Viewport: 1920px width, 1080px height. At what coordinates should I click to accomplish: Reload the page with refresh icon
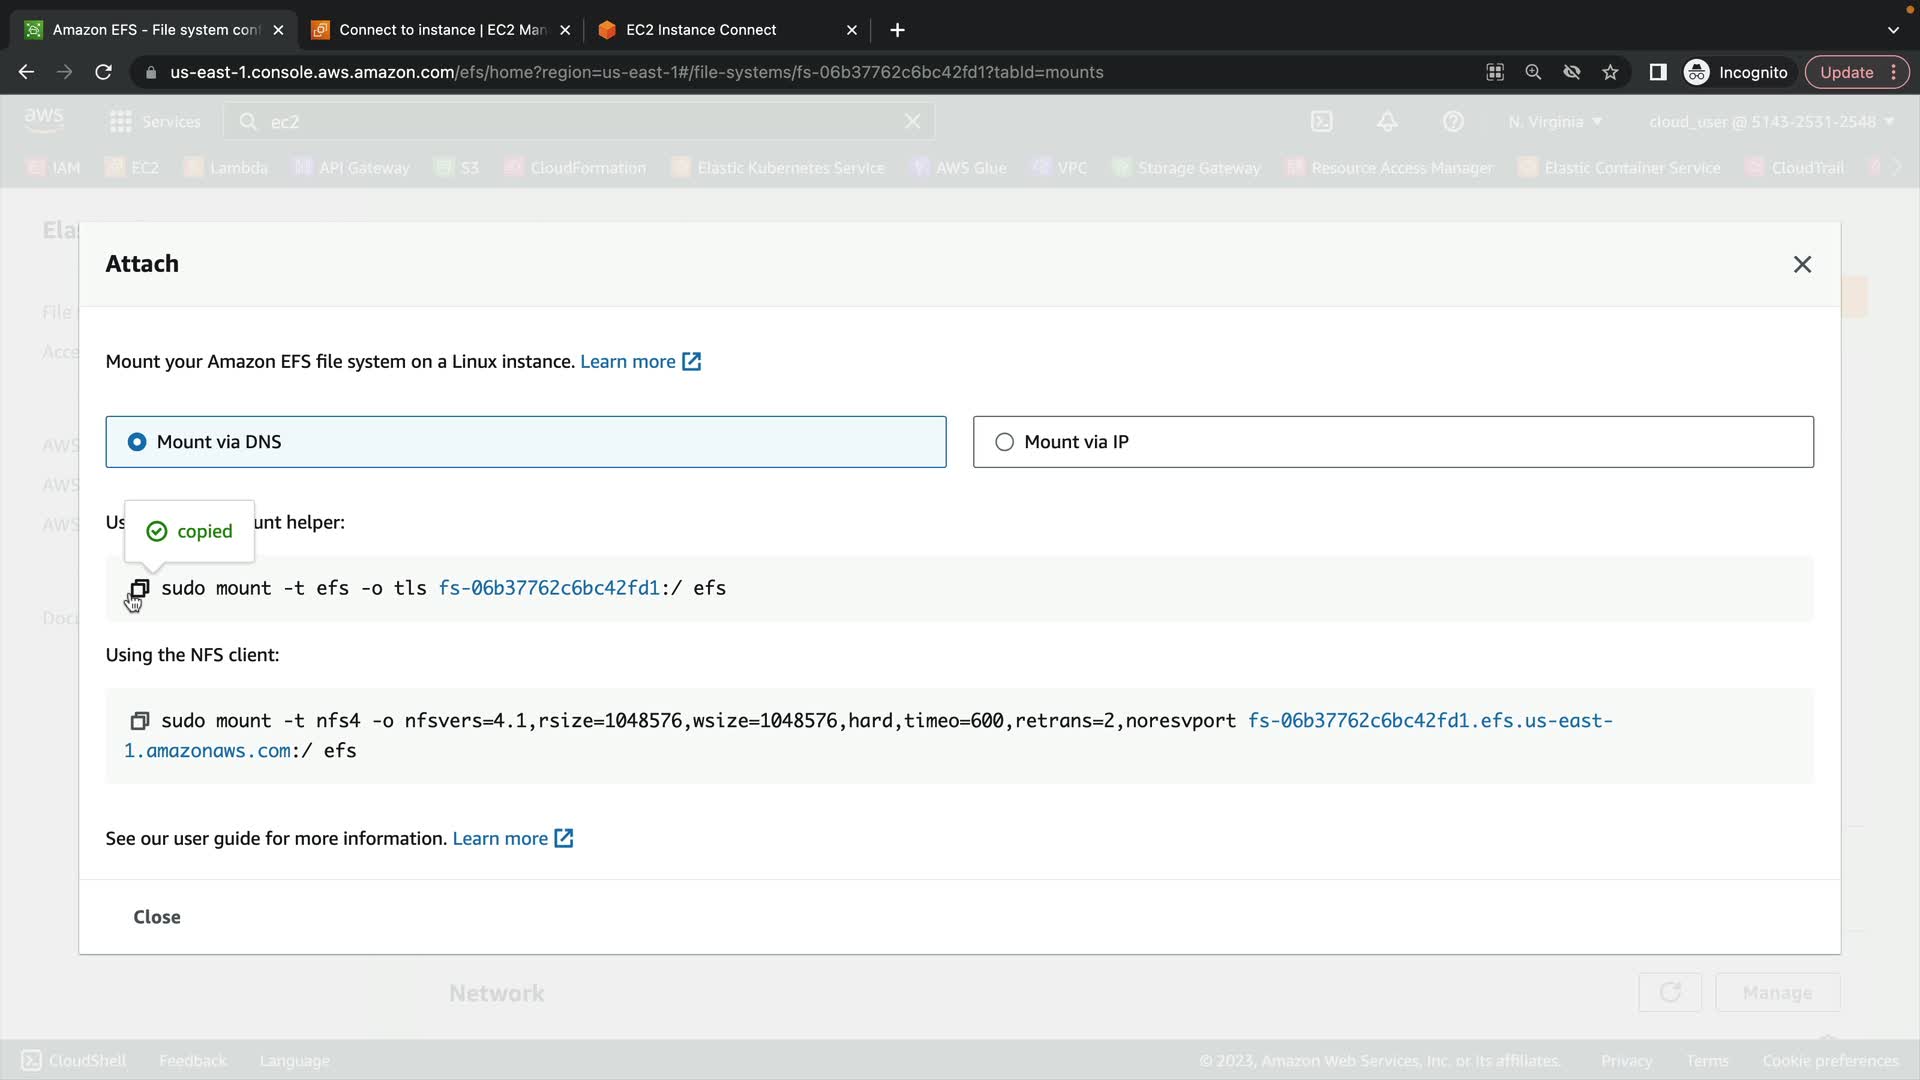[x=103, y=72]
